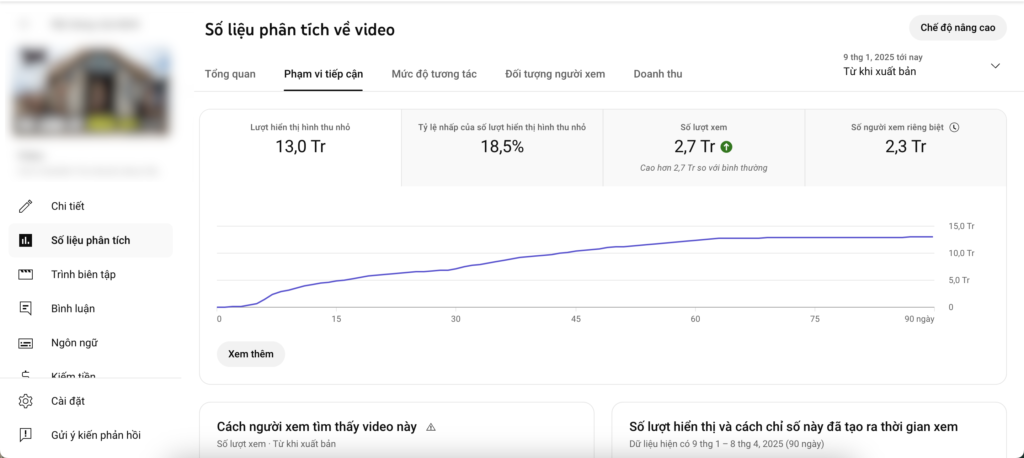Click the pencil icon for Chi tiết
The height and width of the screenshot is (458, 1024).
tap(27, 206)
